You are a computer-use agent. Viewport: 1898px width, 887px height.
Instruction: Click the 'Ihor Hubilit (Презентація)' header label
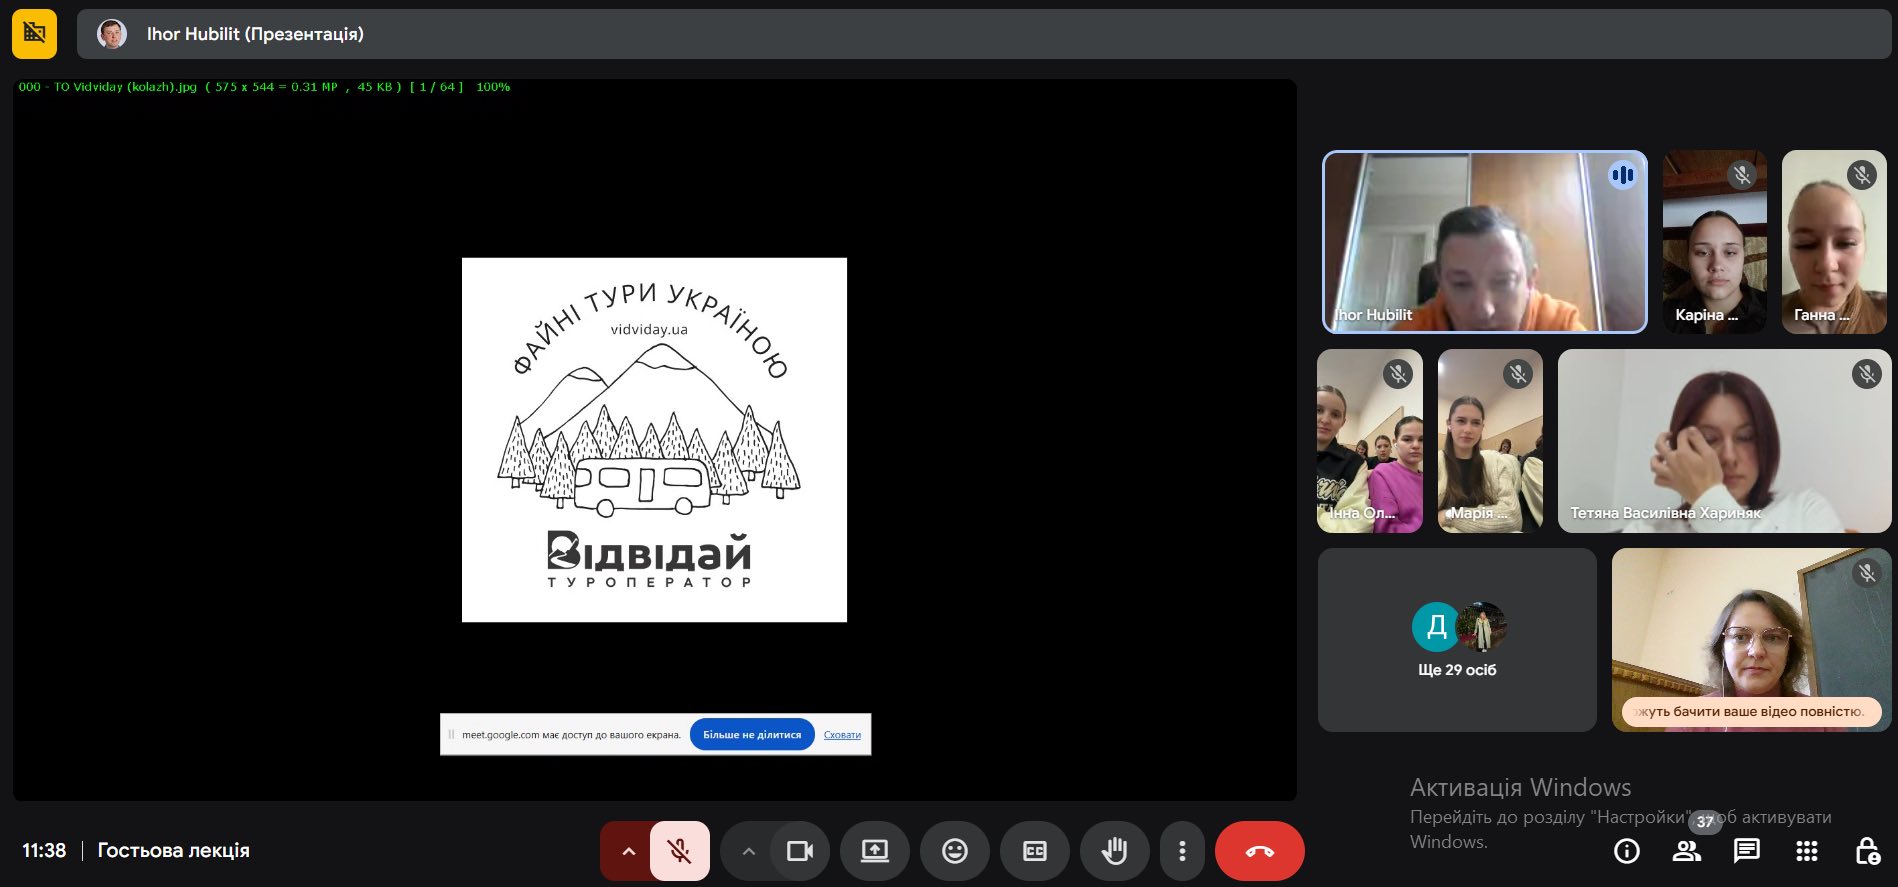pyautogui.click(x=255, y=34)
